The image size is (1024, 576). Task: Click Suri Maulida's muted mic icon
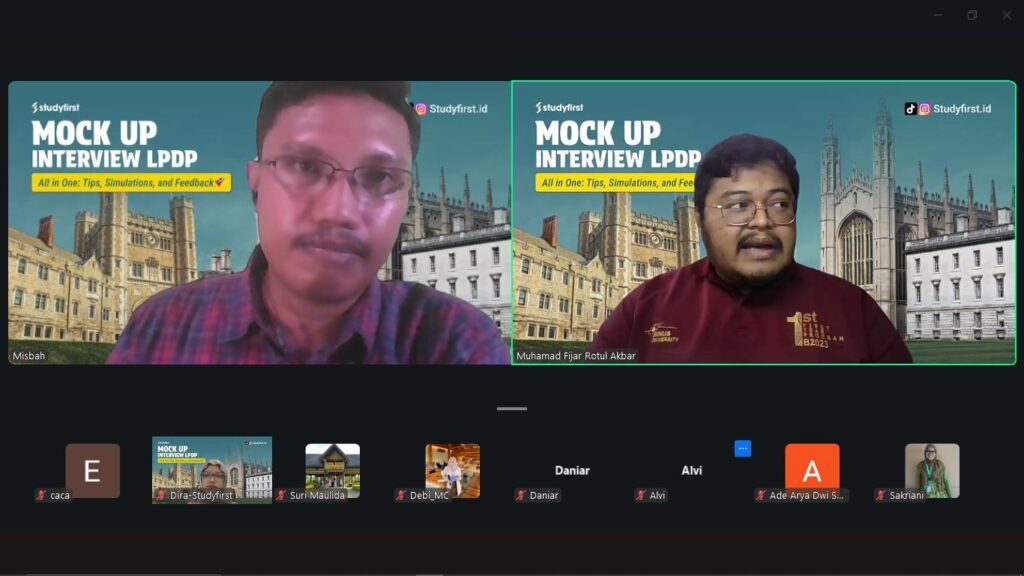[281, 495]
